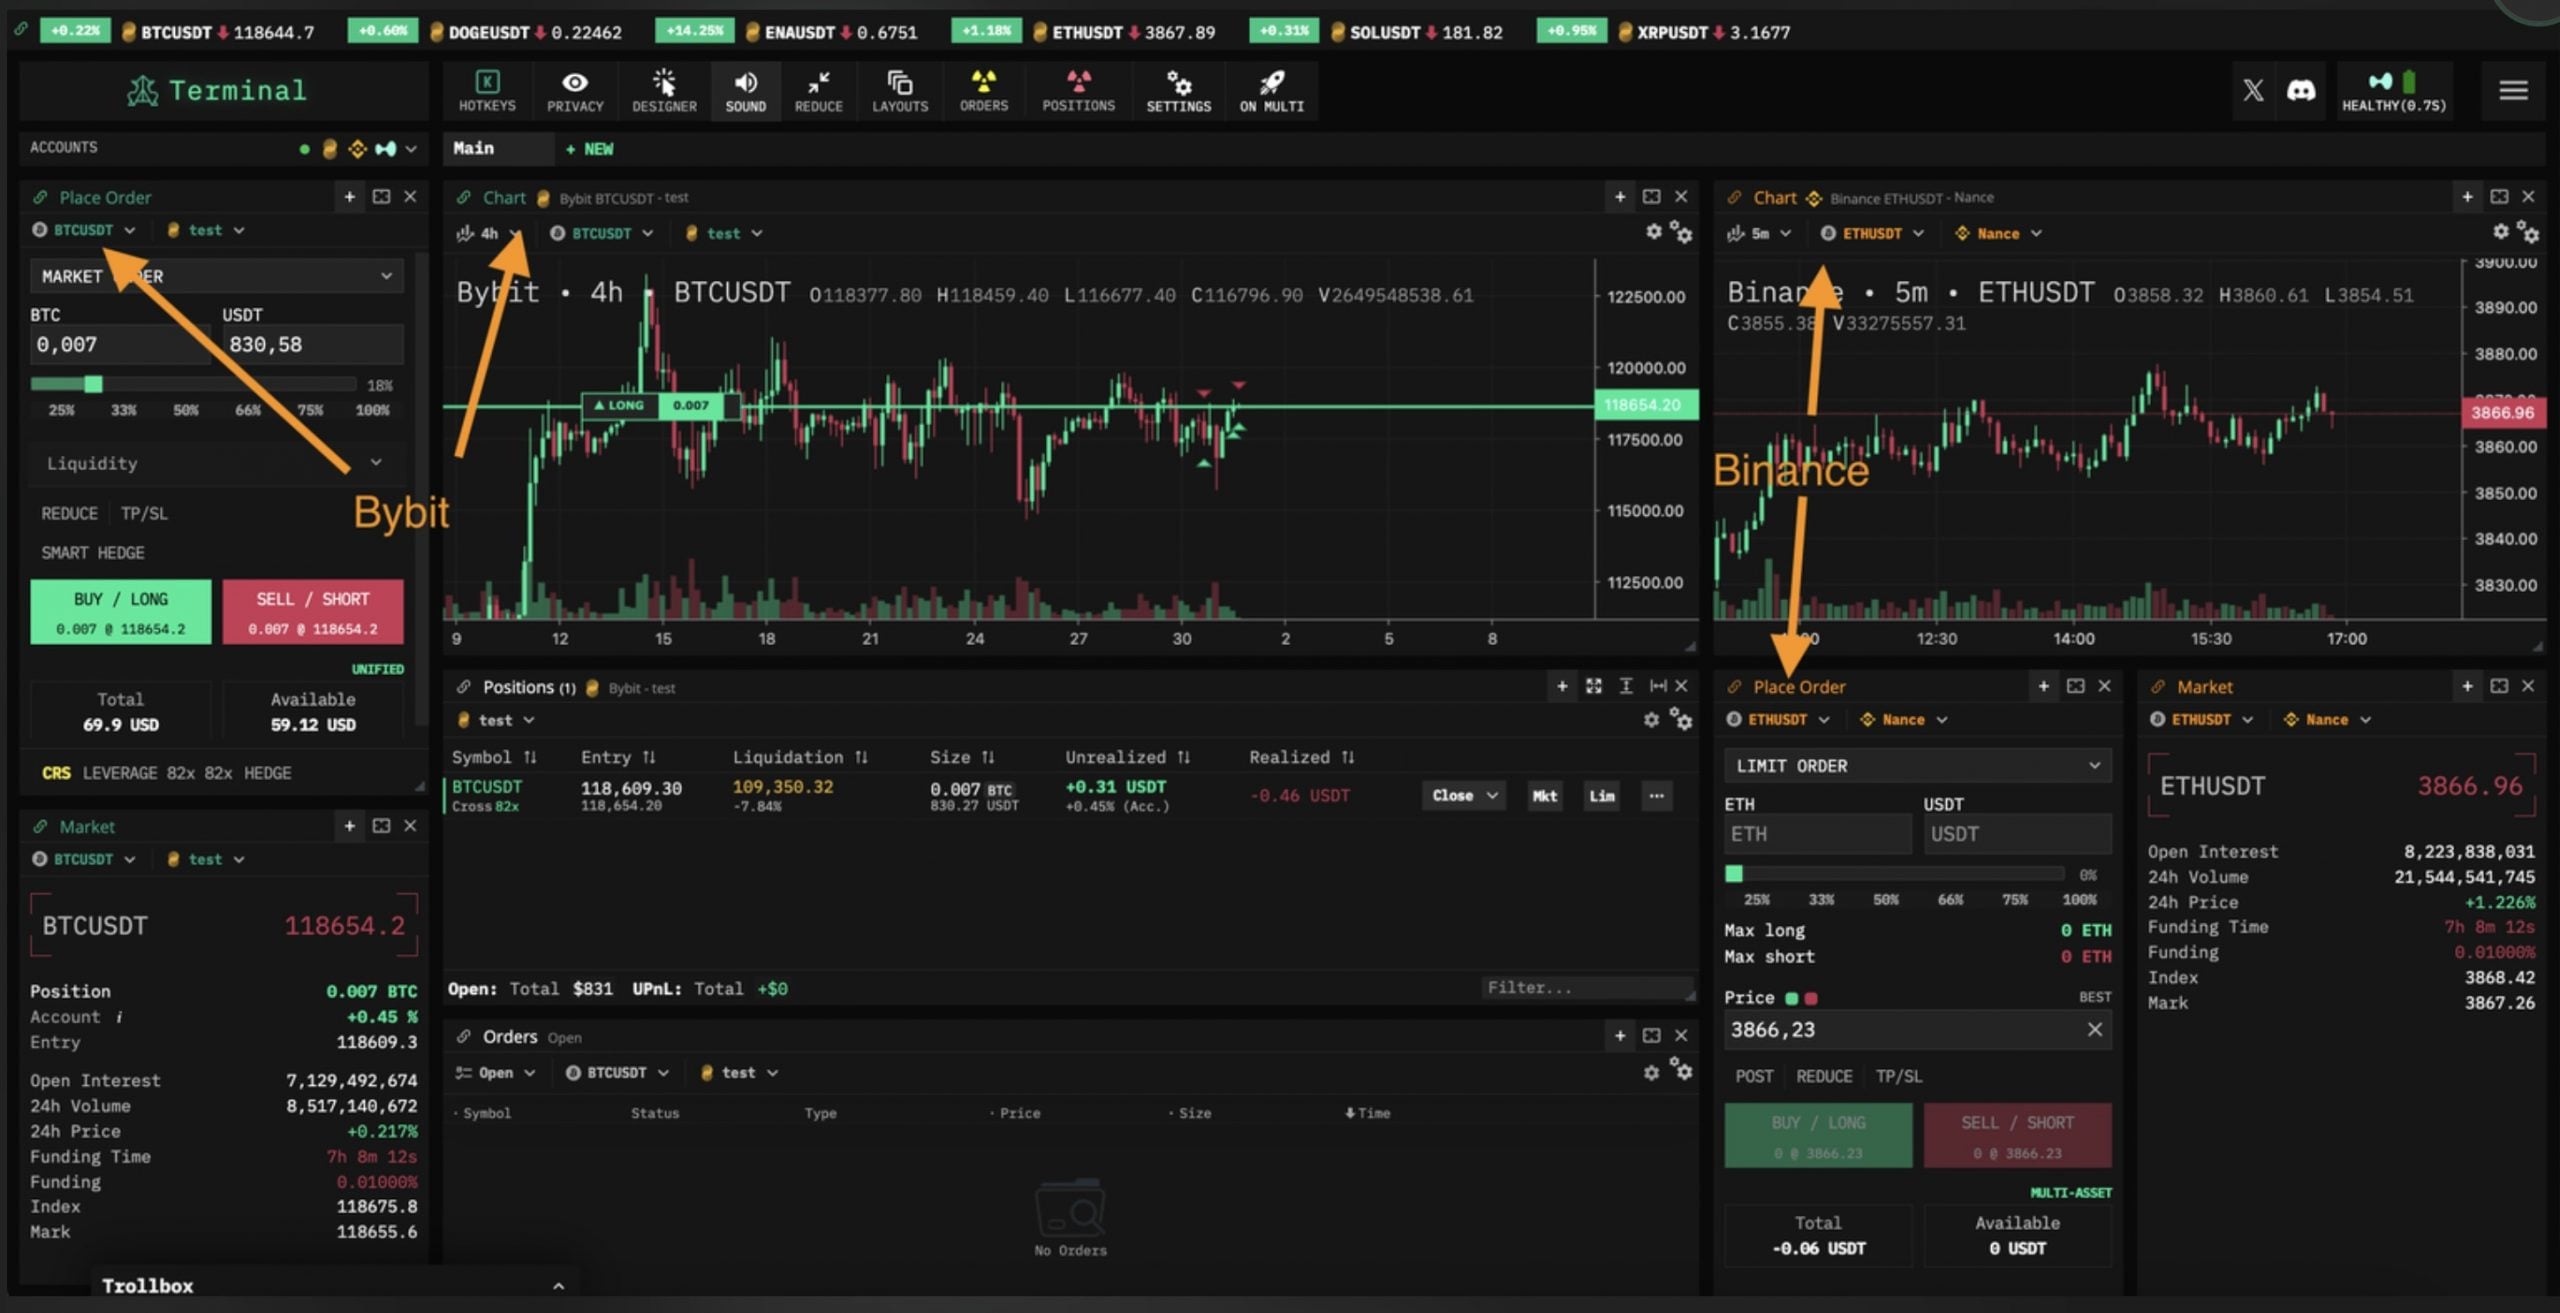Screen dimensions: 2560x1313
Task: Switch to TP/SL mode in Place Order
Action: (x=146, y=513)
